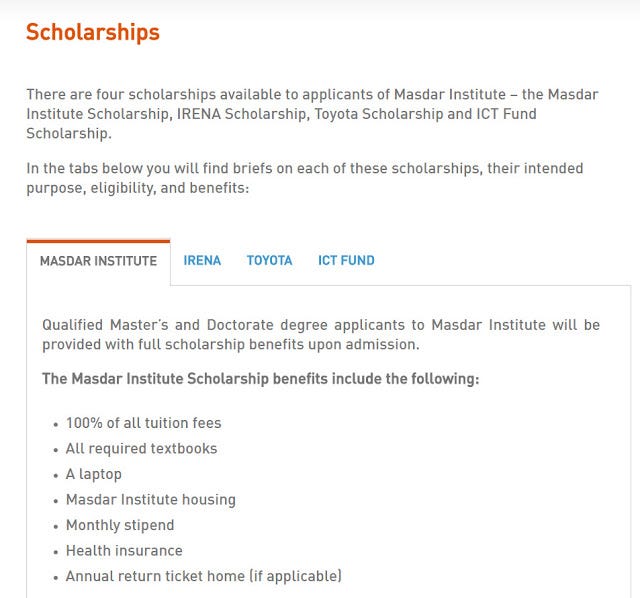Click the 'A laptop' list item

pyautogui.click(x=93, y=474)
